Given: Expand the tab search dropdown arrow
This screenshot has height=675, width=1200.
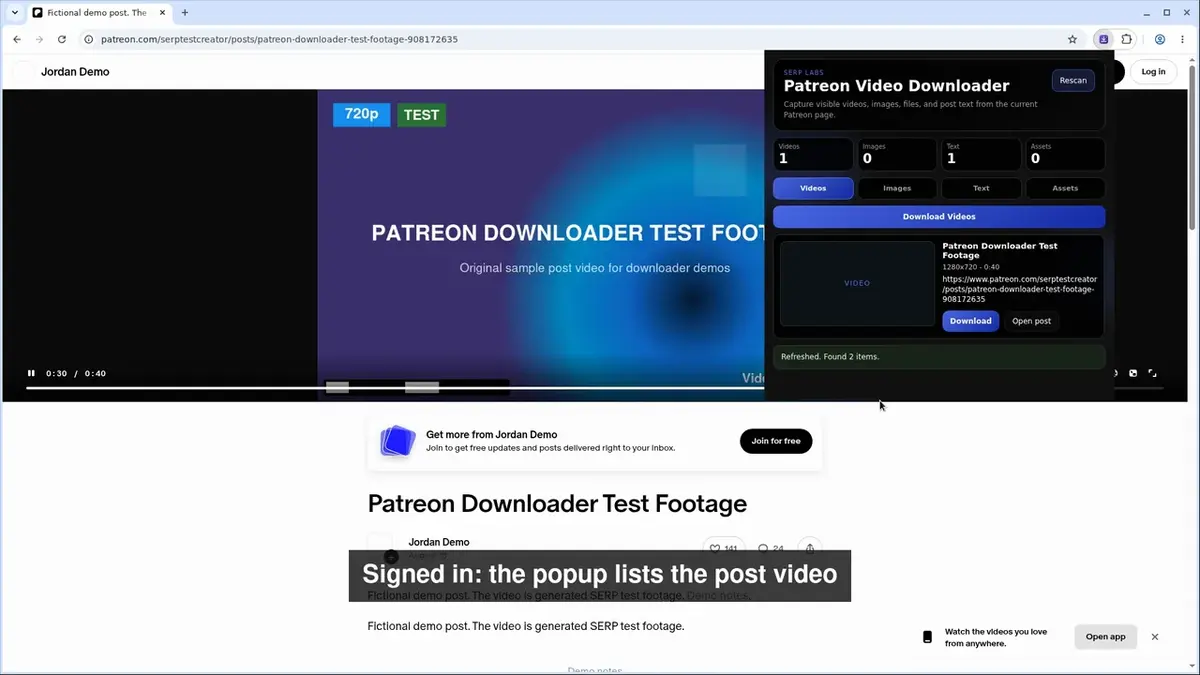Looking at the screenshot, I should click(14, 13).
